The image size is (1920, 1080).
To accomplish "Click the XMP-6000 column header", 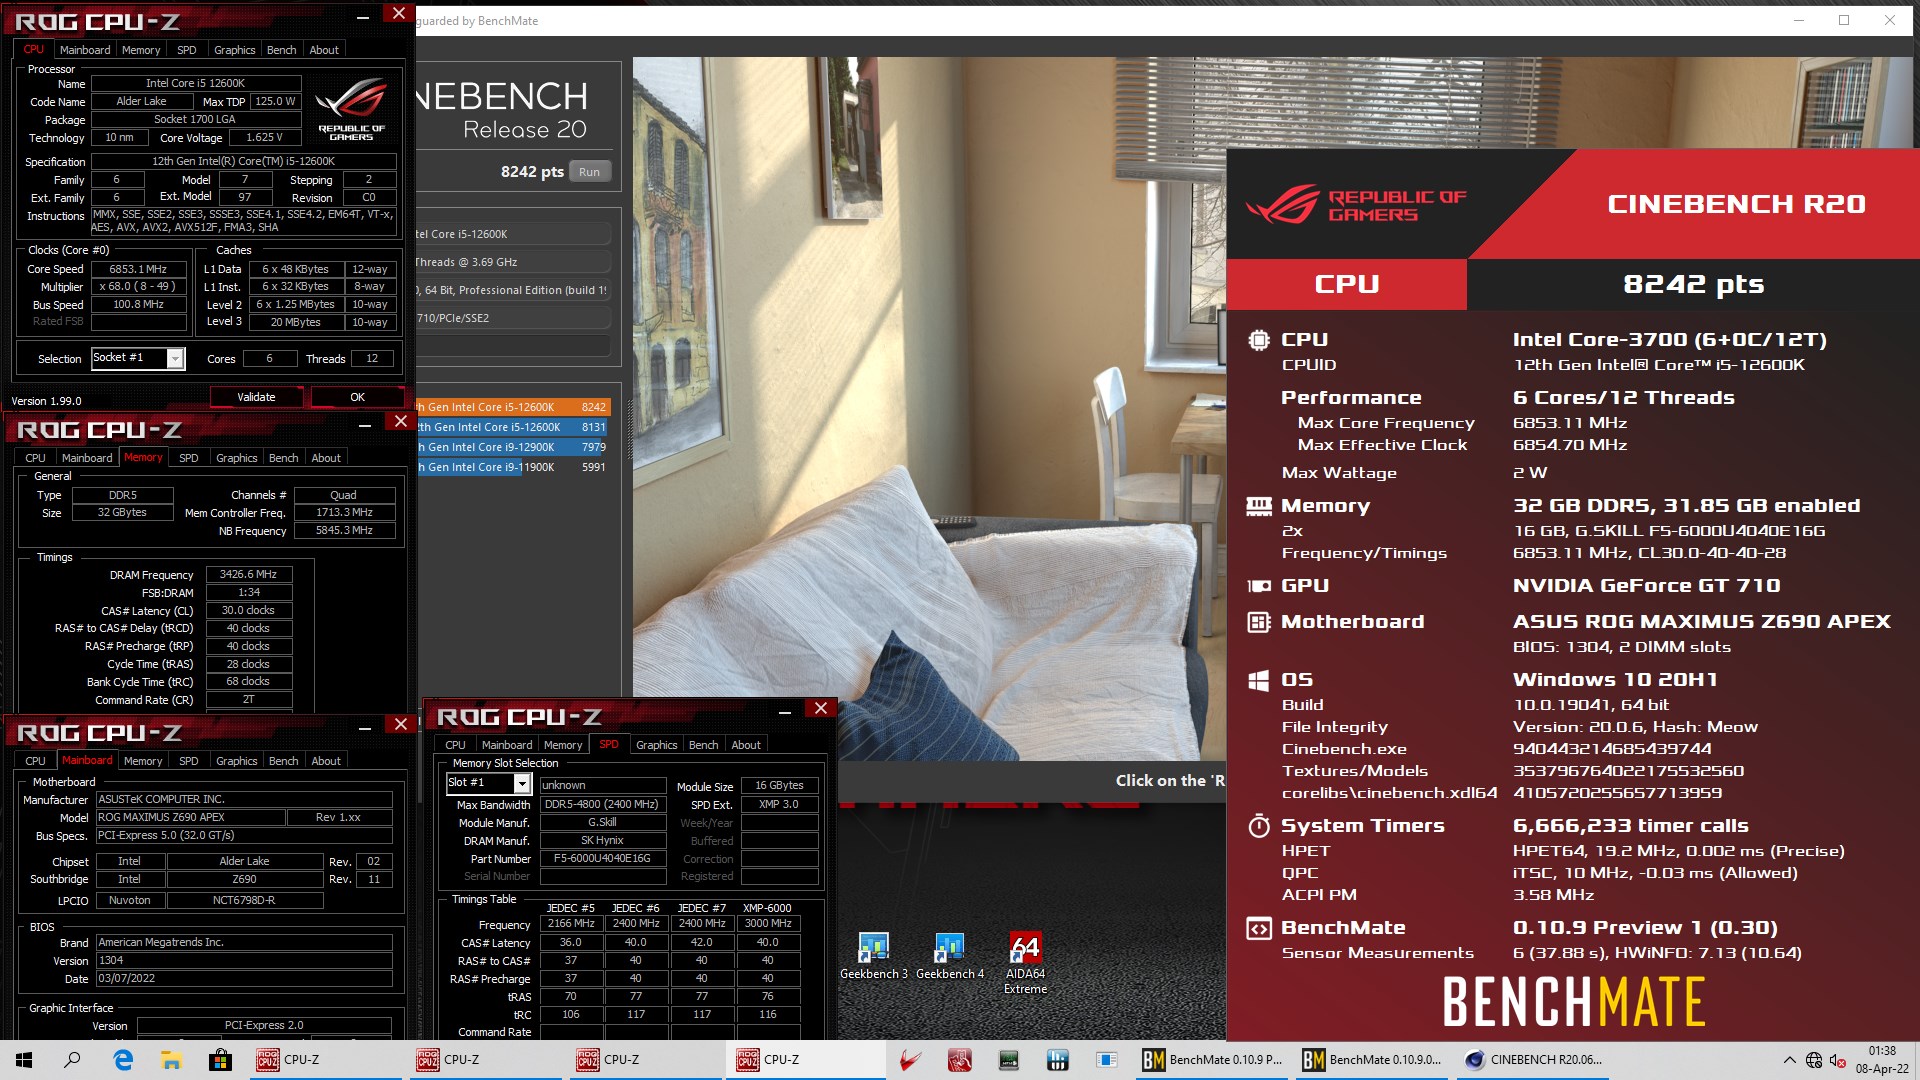I will point(767,908).
